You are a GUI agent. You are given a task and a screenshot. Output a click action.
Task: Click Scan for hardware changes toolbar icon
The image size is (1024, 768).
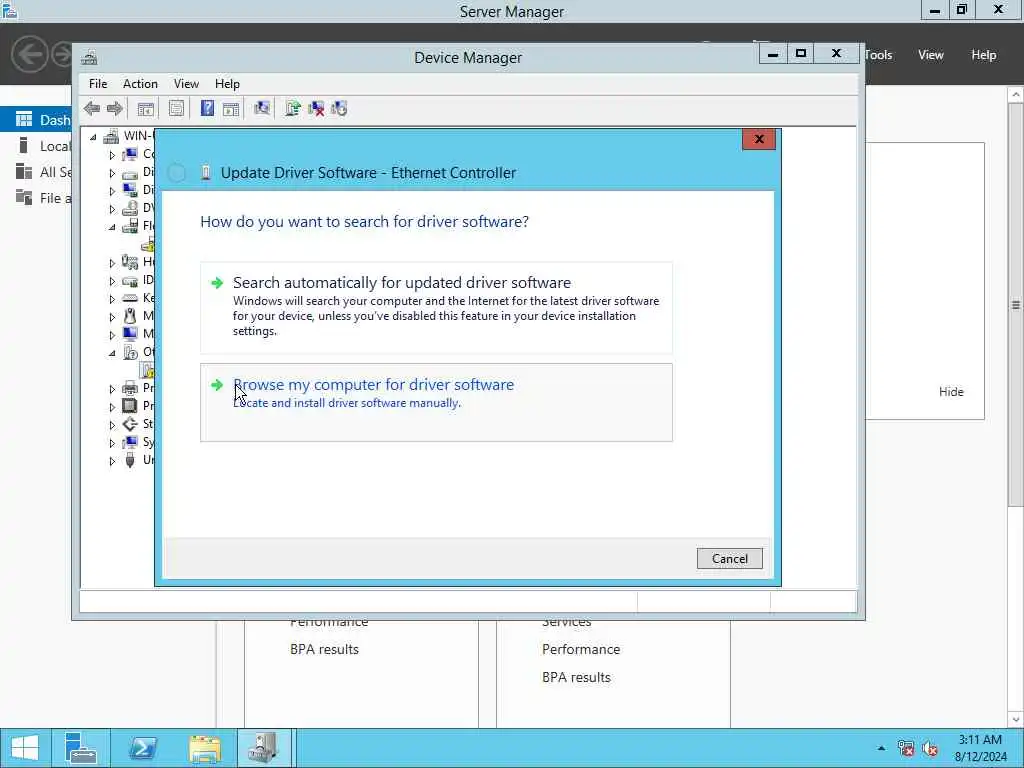(x=262, y=108)
